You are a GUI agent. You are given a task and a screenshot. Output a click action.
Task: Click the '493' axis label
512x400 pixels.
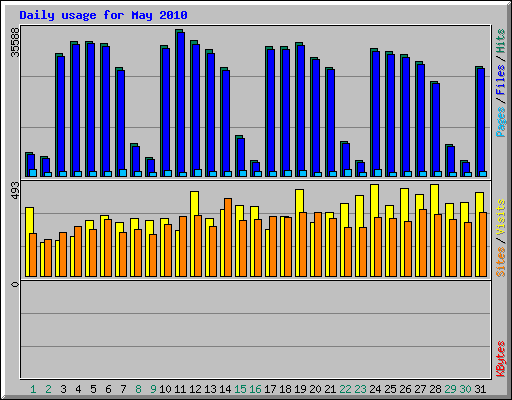point(15,191)
